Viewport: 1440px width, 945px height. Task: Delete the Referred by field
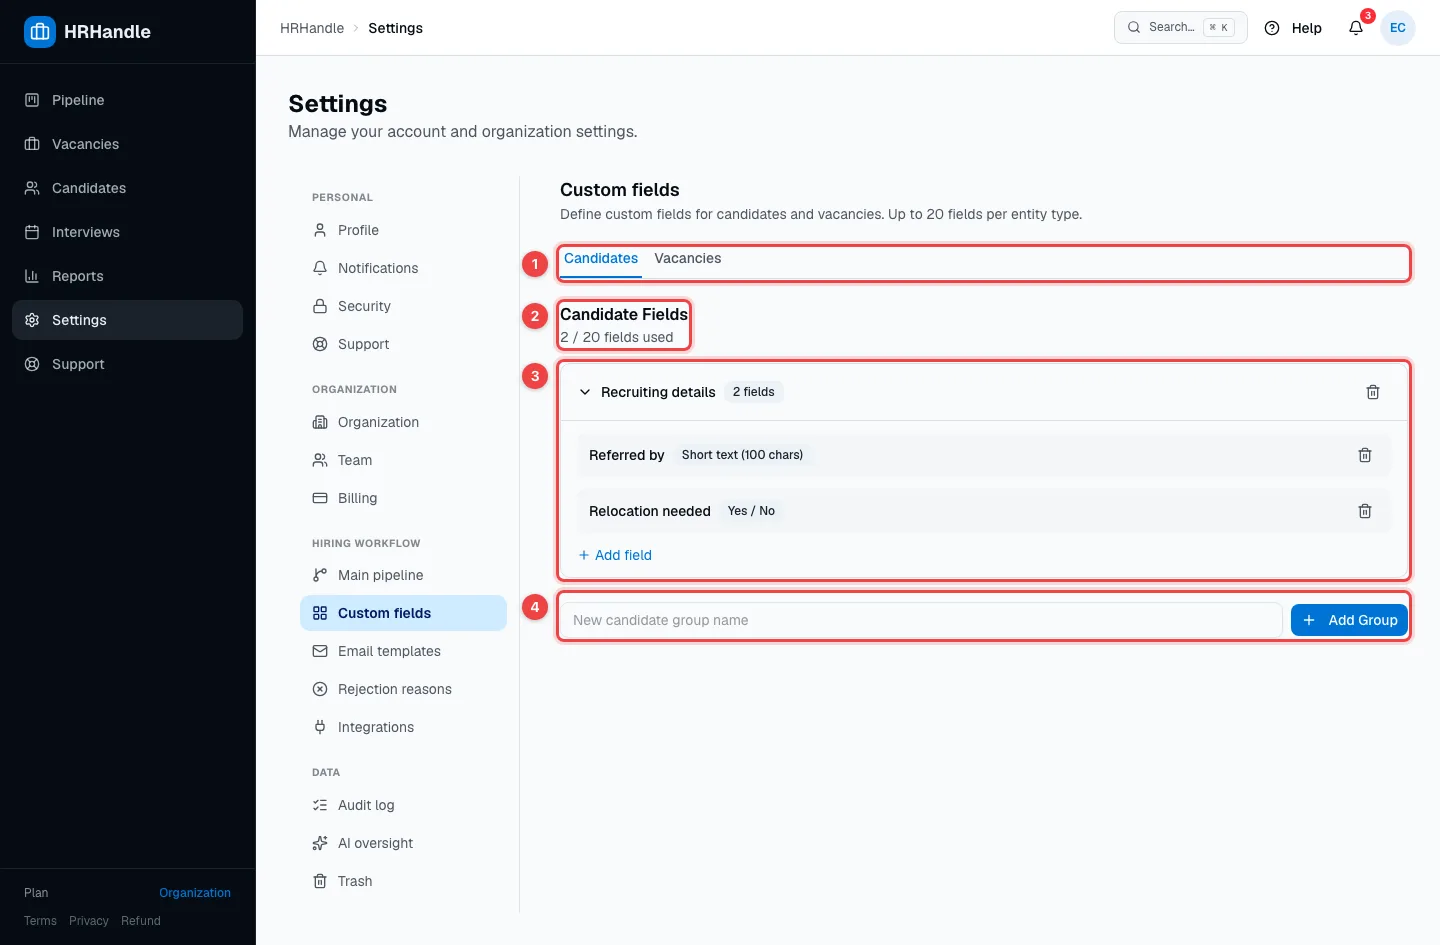pyautogui.click(x=1365, y=455)
